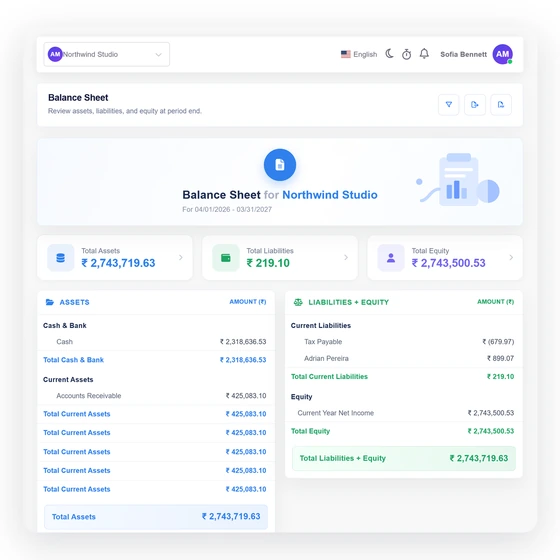
Task: Click the Total Assets database stack icon
Action: 61,258
